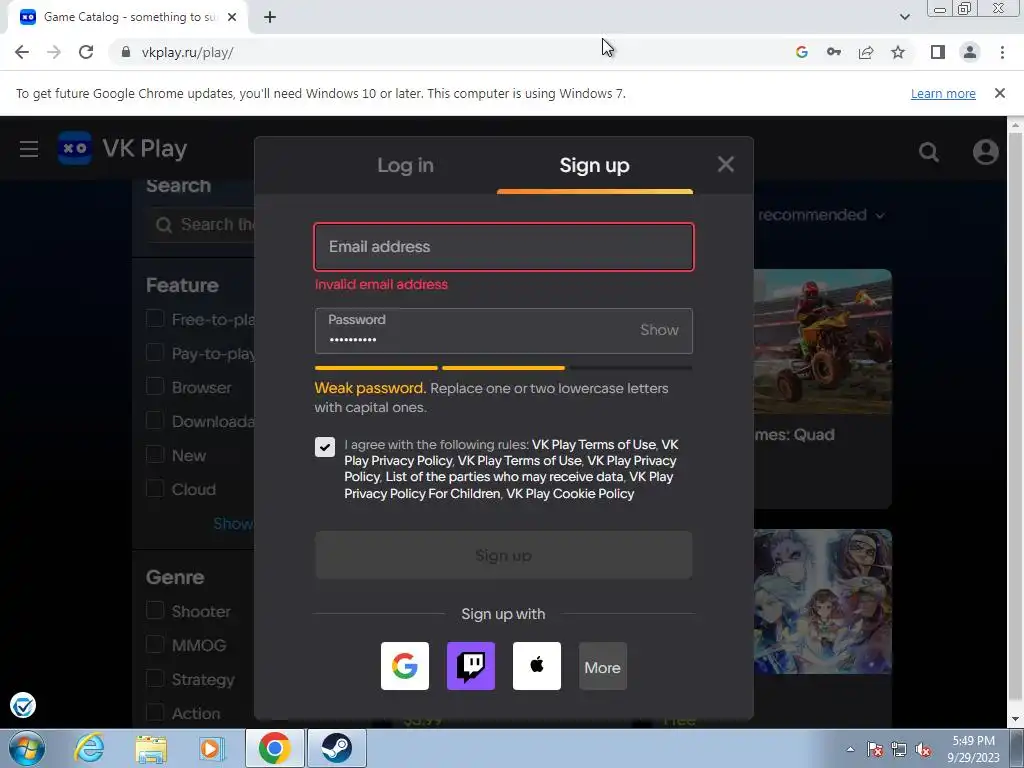The height and width of the screenshot is (768, 1024).
Task: Open the VK Play user profile avatar icon
Action: tap(985, 152)
